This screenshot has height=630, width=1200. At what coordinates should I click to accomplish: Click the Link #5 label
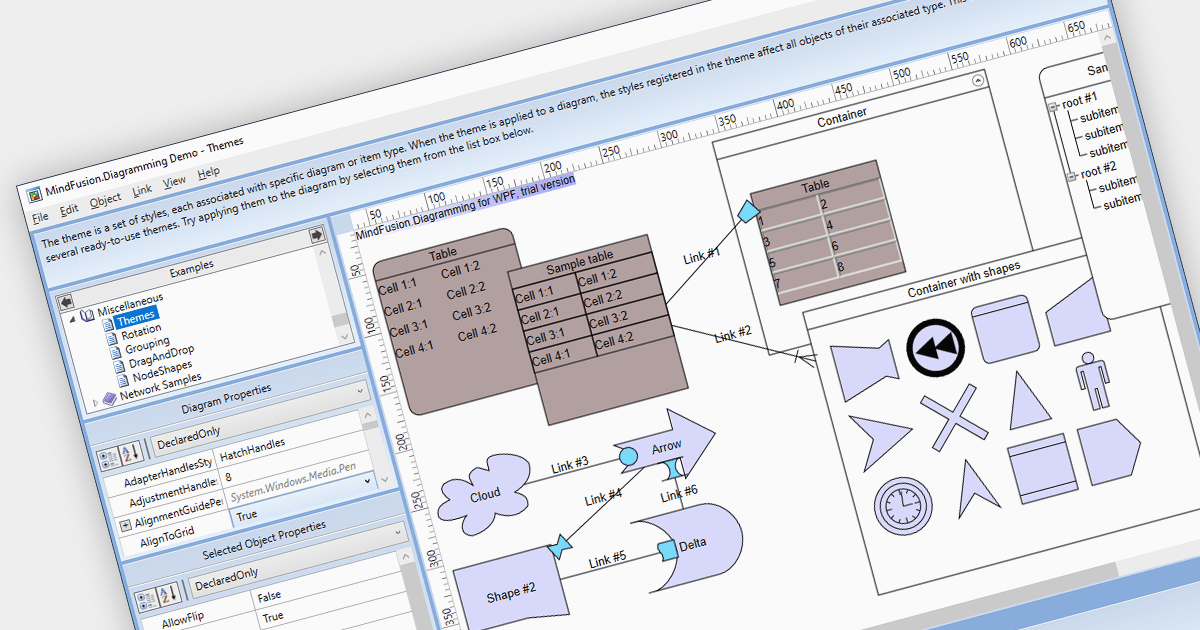coord(607,560)
